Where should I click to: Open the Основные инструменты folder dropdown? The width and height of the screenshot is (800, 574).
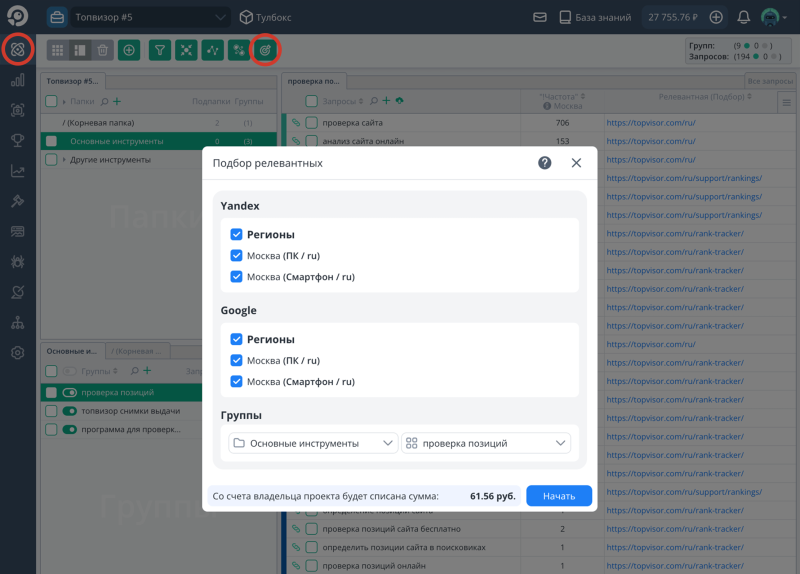click(312, 443)
